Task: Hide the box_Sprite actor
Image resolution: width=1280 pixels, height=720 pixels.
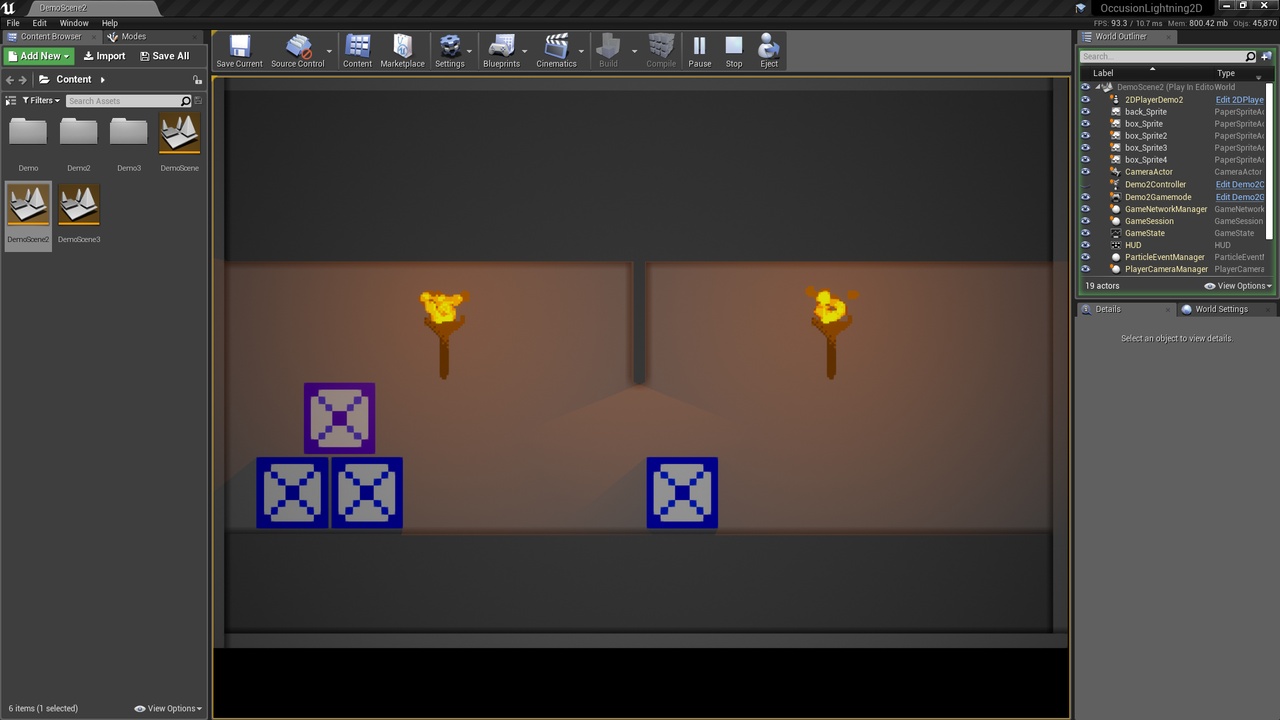Action: pos(1085,124)
